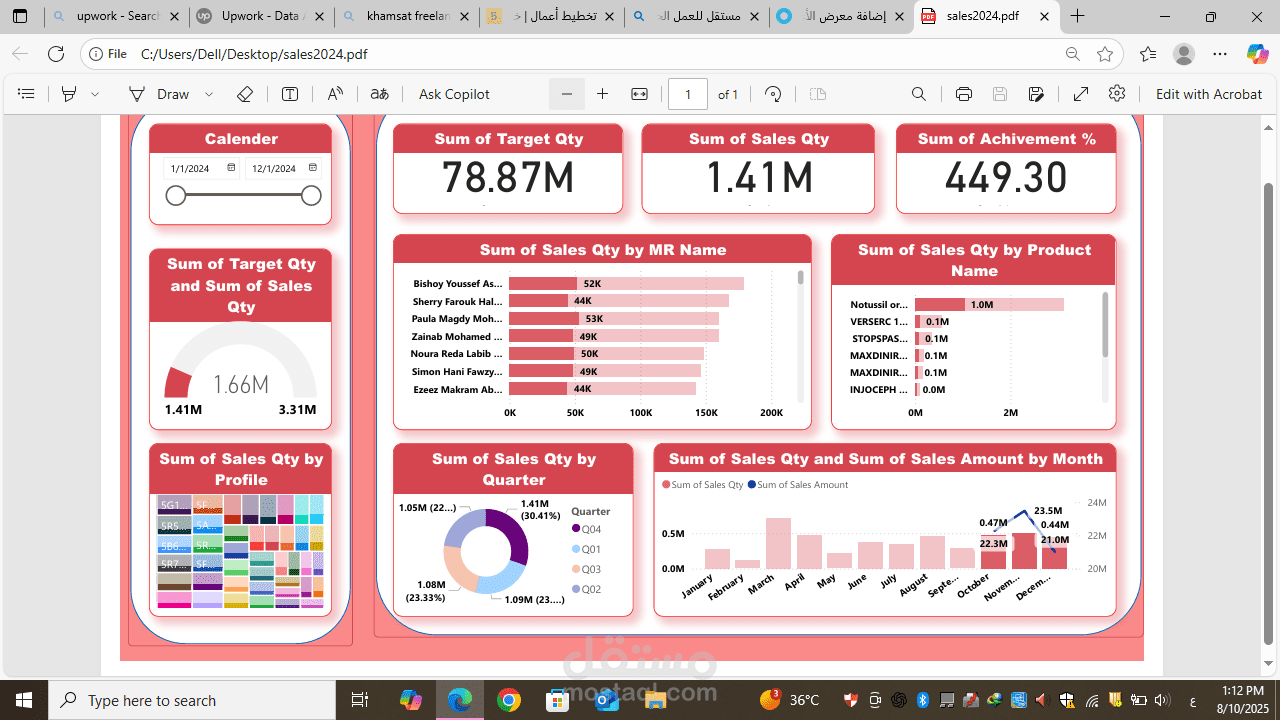1280x720 pixels.
Task: Click the 1/1/2024 start date field
Action: coord(202,168)
